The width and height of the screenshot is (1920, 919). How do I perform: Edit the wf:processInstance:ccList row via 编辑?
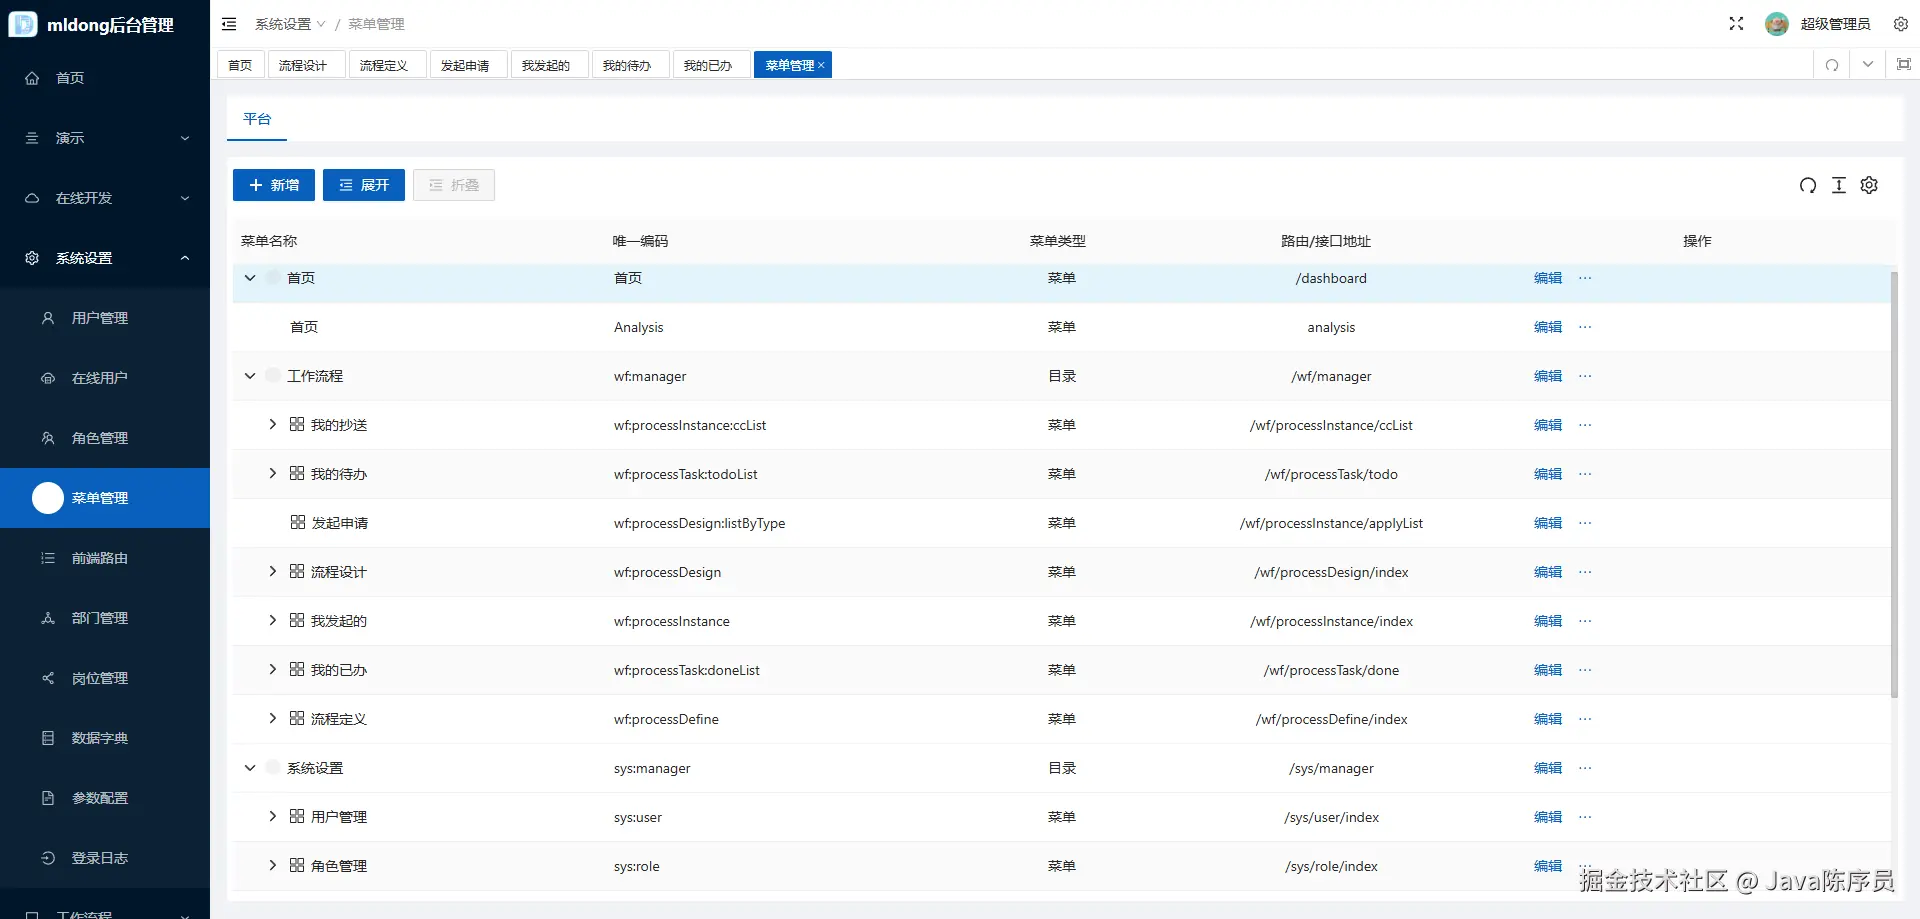pyautogui.click(x=1548, y=425)
